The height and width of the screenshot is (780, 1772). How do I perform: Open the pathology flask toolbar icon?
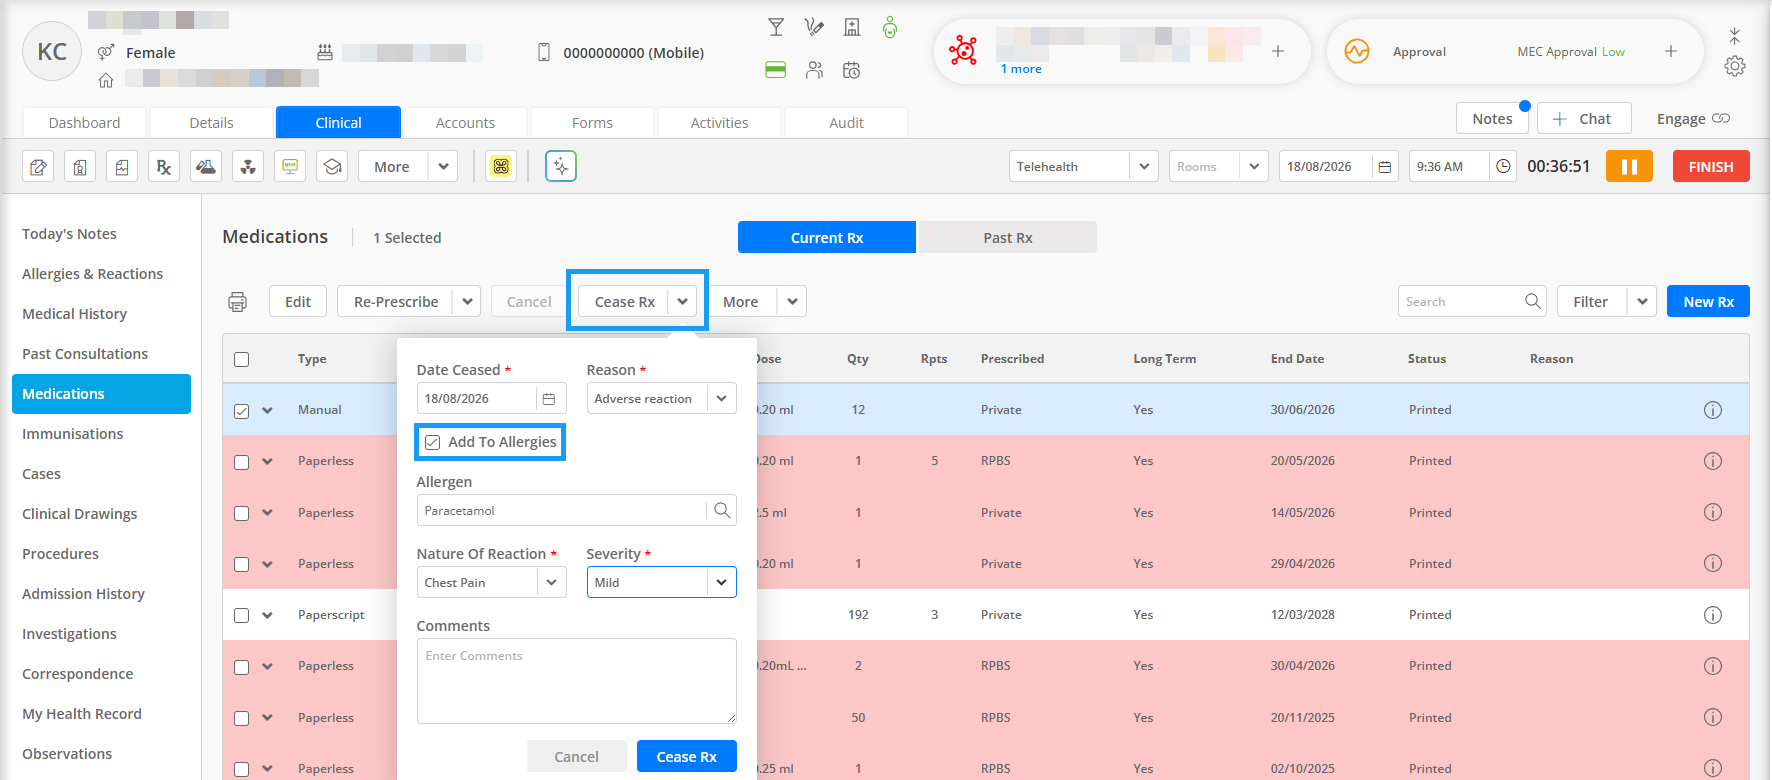tap(206, 167)
